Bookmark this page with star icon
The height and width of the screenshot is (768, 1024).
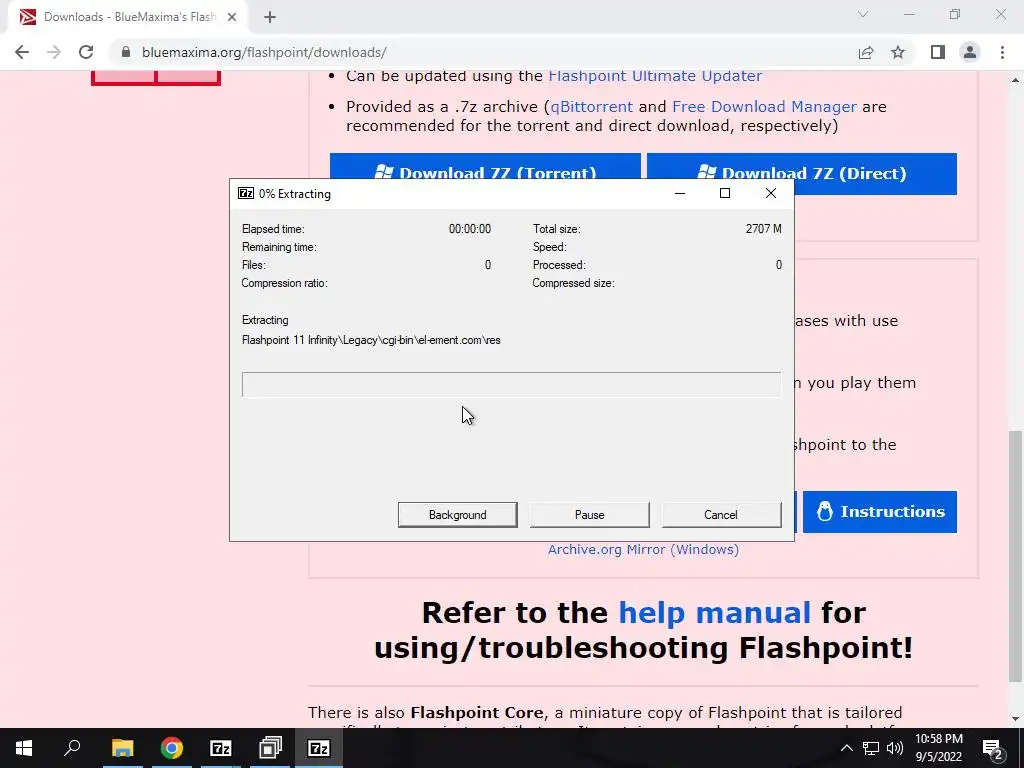point(898,52)
